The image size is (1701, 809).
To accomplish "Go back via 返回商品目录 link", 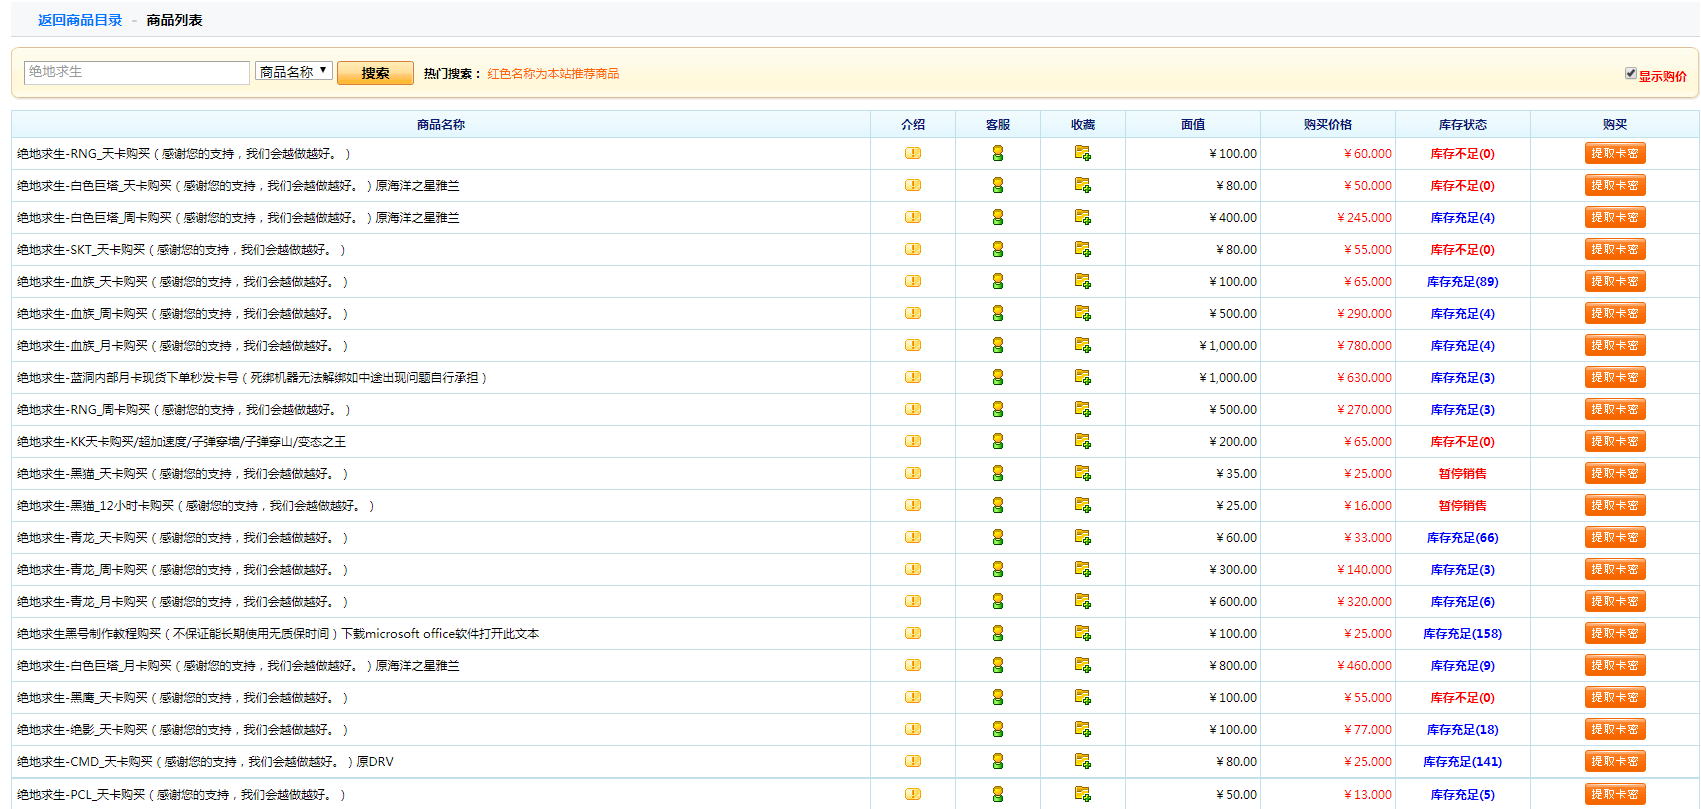I will pos(80,20).
